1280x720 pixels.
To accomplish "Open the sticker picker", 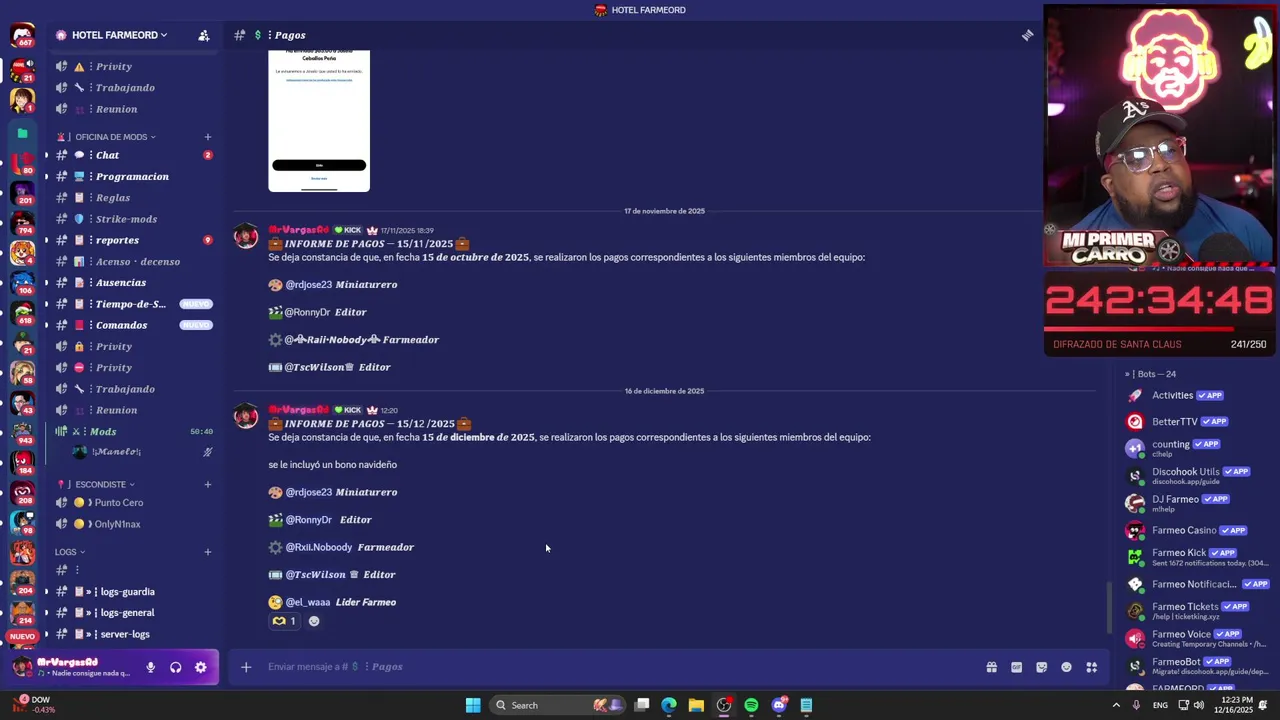I will click(x=1041, y=667).
